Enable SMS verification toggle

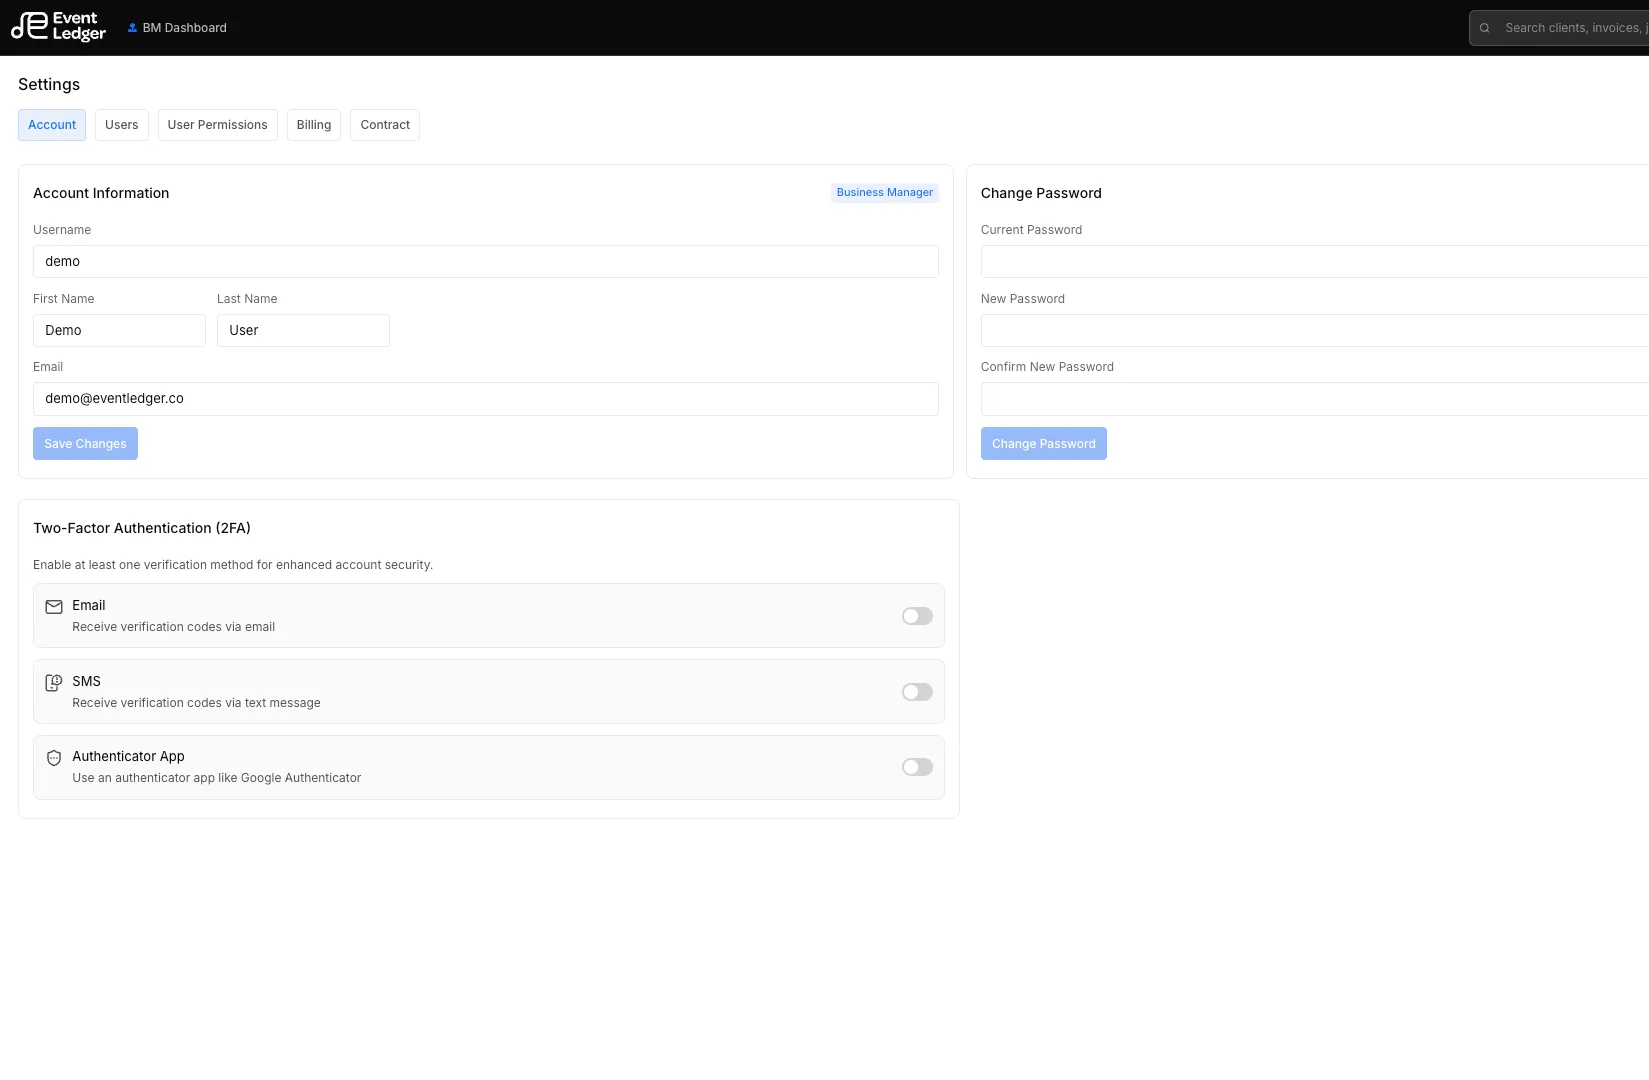click(x=917, y=692)
